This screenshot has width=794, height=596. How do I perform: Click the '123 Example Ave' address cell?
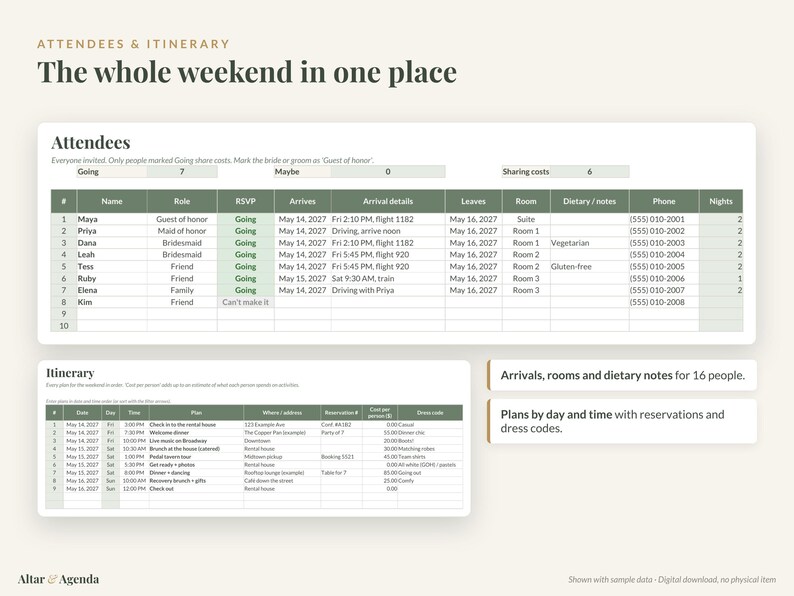282,425
